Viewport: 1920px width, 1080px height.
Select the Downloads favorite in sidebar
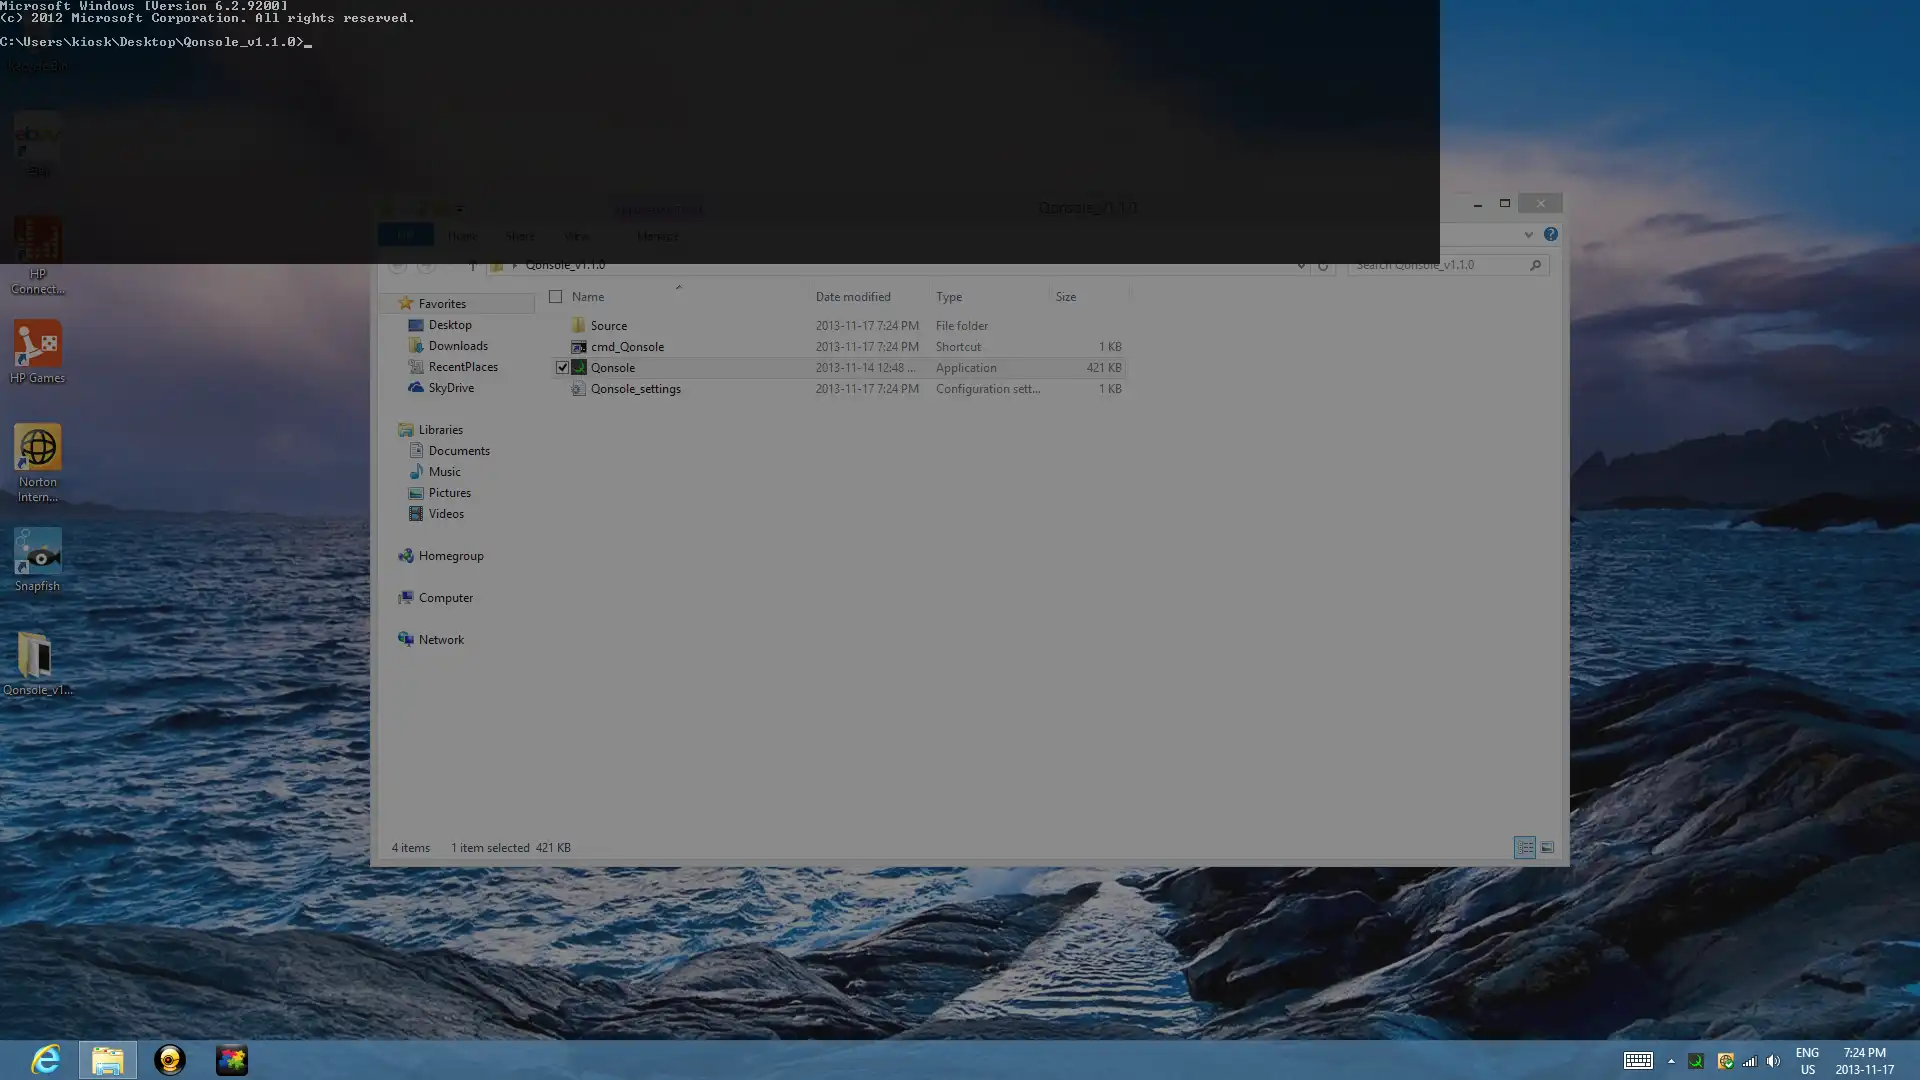click(458, 346)
